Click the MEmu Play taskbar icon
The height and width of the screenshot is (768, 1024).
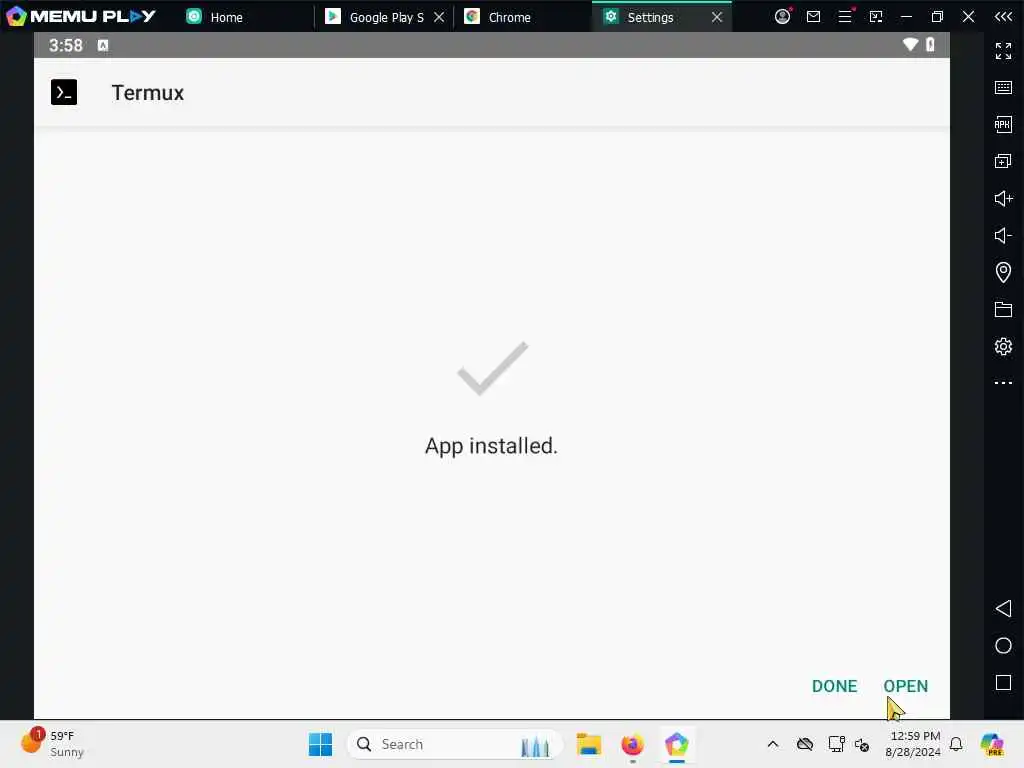point(677,744)
